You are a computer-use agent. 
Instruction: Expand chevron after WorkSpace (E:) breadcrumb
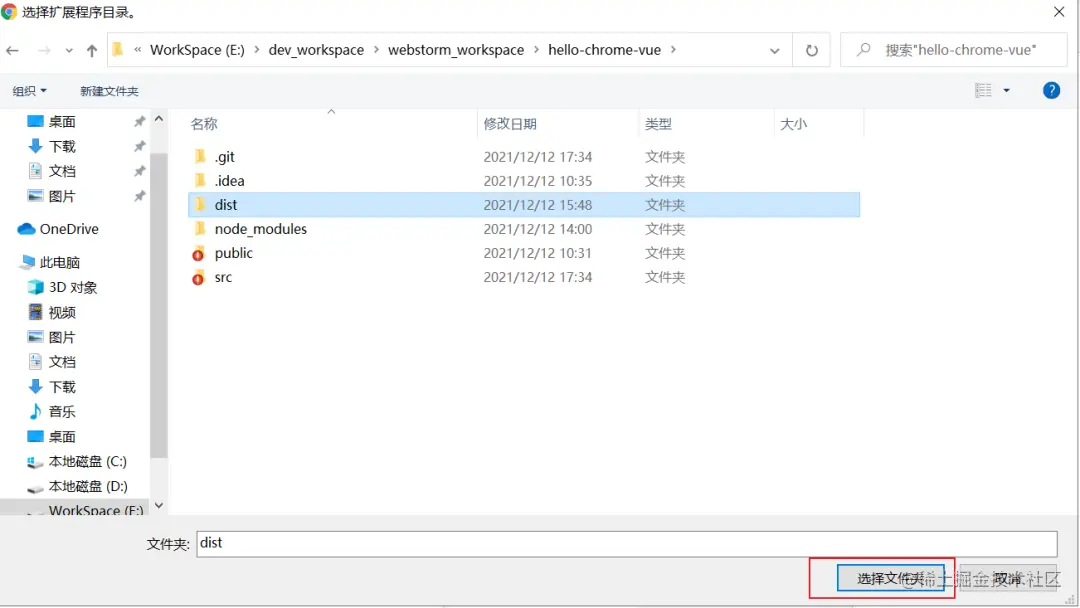click(x=257, y=50)
